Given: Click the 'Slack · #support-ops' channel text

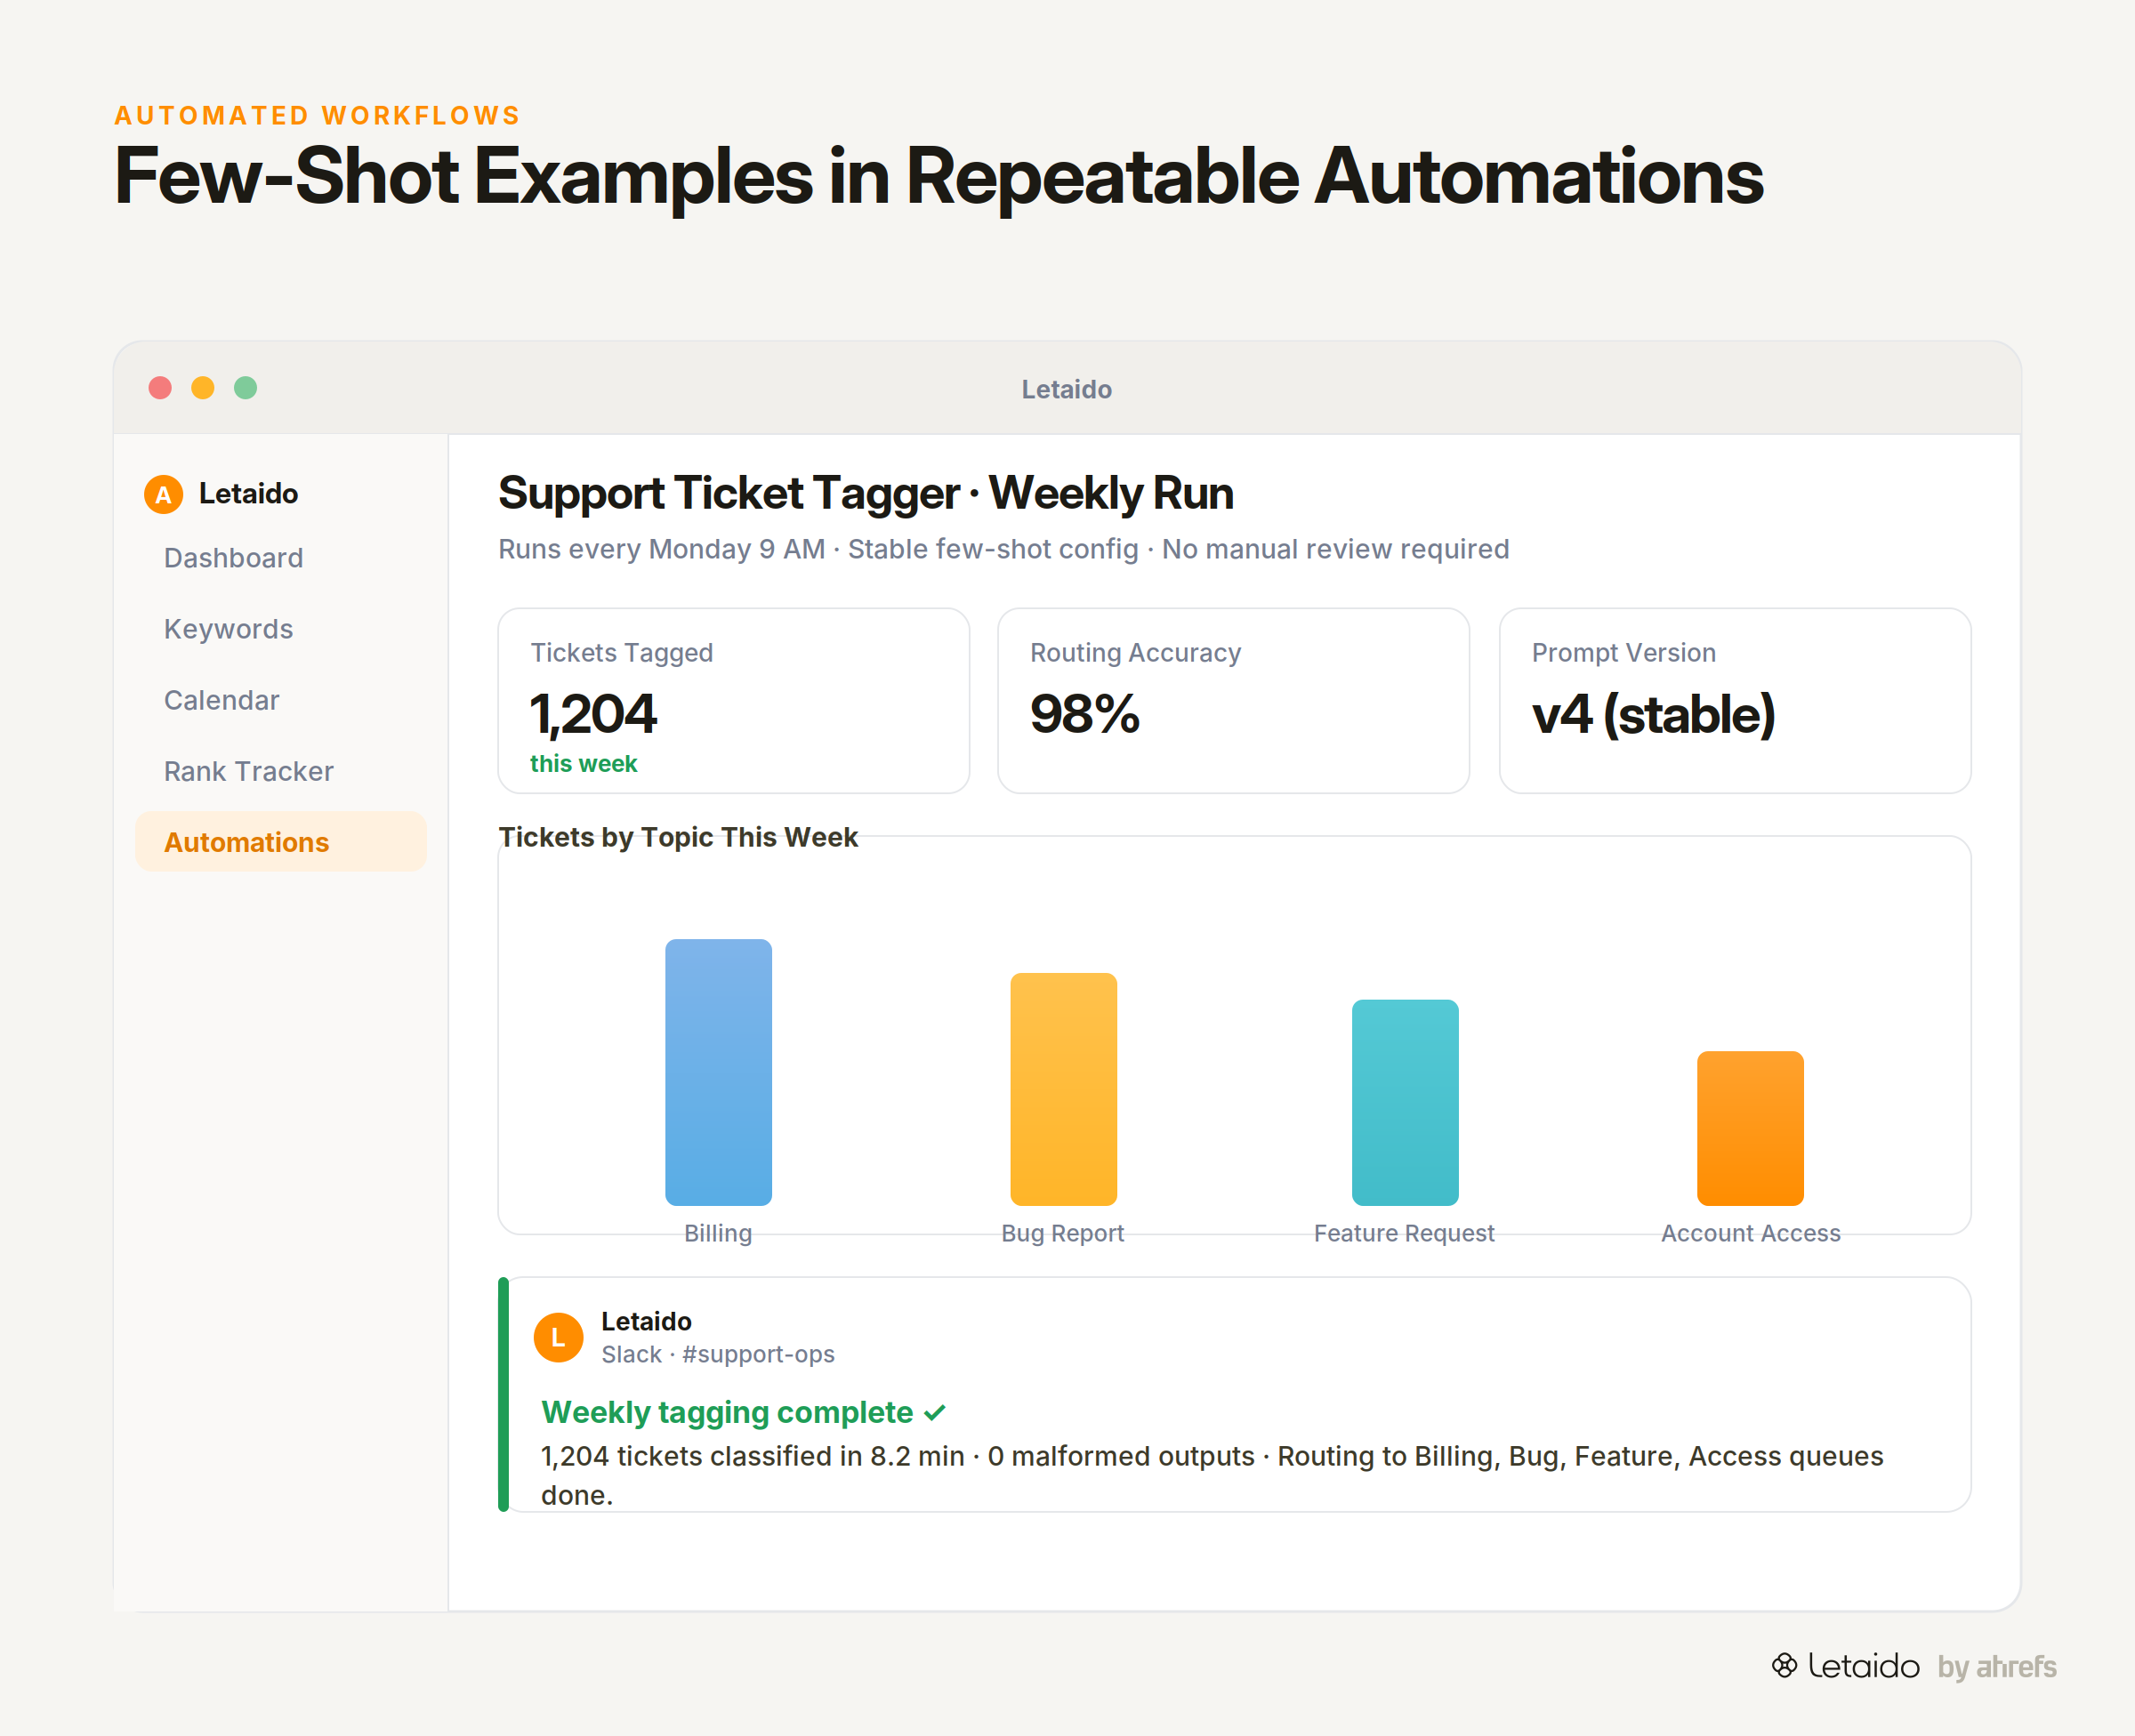Looking at the screenshot, I should pyautogui.click(x=718, y=1354).
